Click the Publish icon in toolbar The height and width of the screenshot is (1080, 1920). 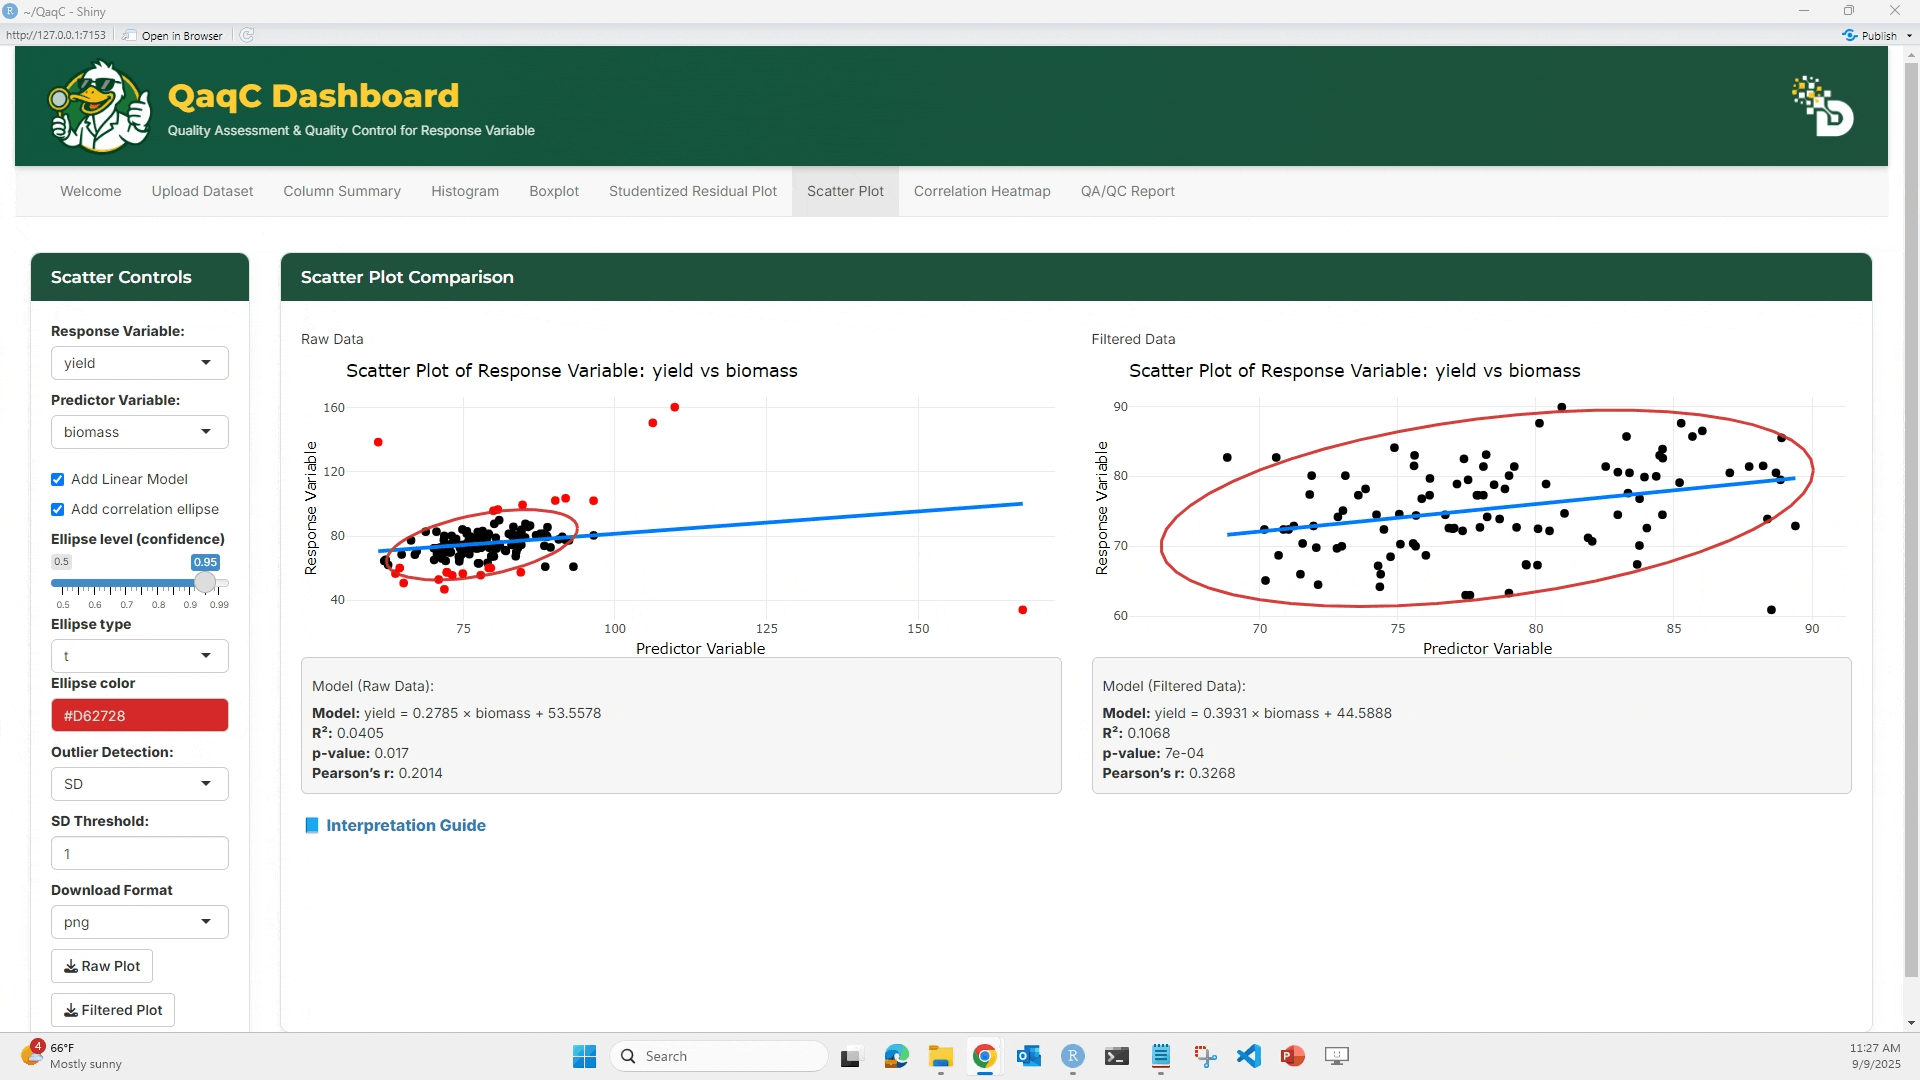pyautogui.click(x=1850, y=35)
